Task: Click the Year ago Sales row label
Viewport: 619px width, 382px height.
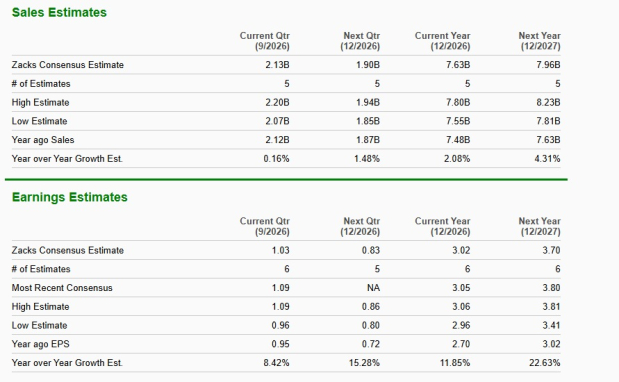Action: click(43, 140)
